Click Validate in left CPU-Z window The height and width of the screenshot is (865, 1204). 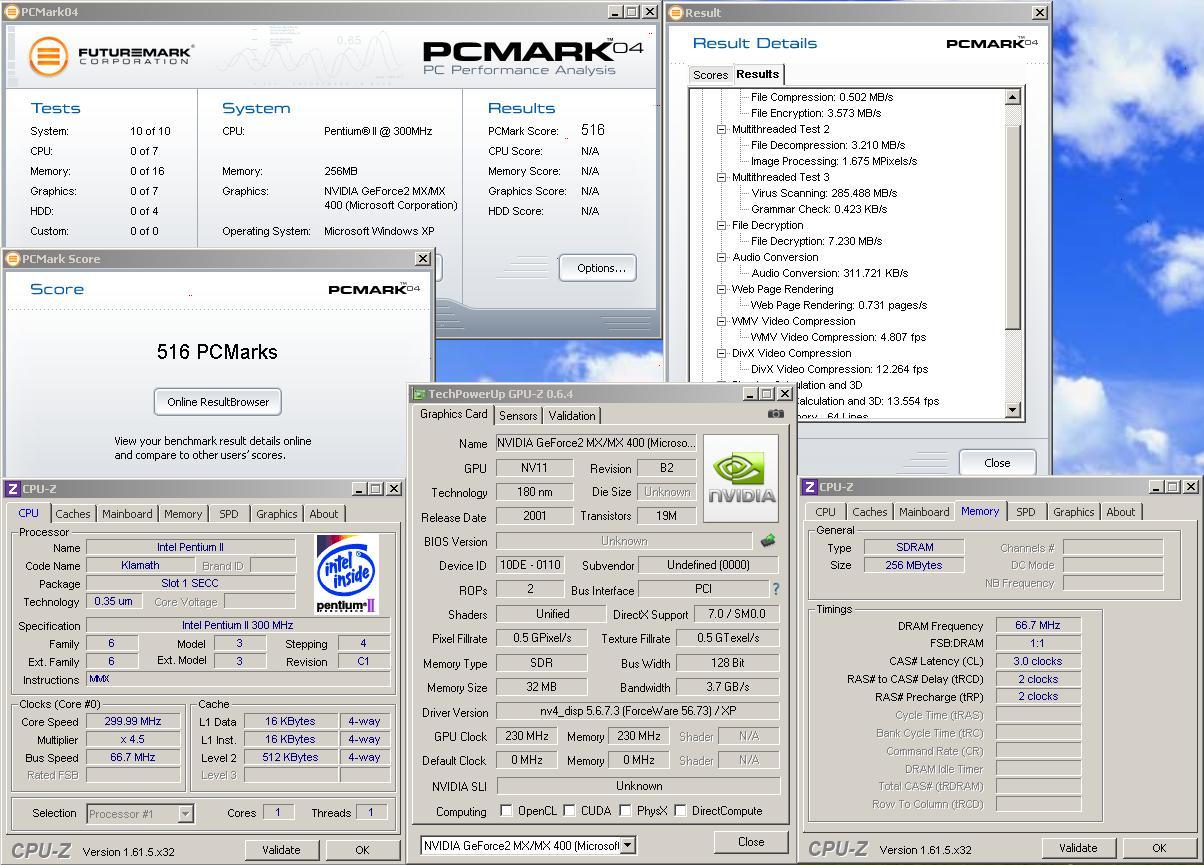tap(281, 850)
